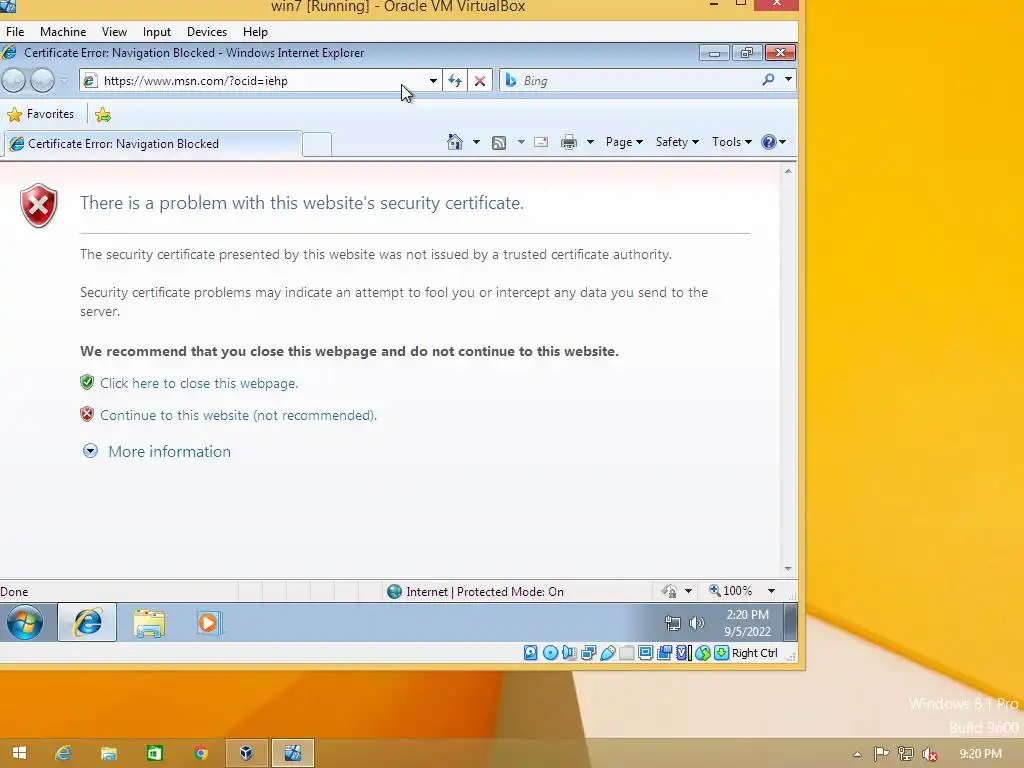The image size is (1024, 768).
Task: Click VirtualBox optical drive icon
Action: click(x=551, y=652)
